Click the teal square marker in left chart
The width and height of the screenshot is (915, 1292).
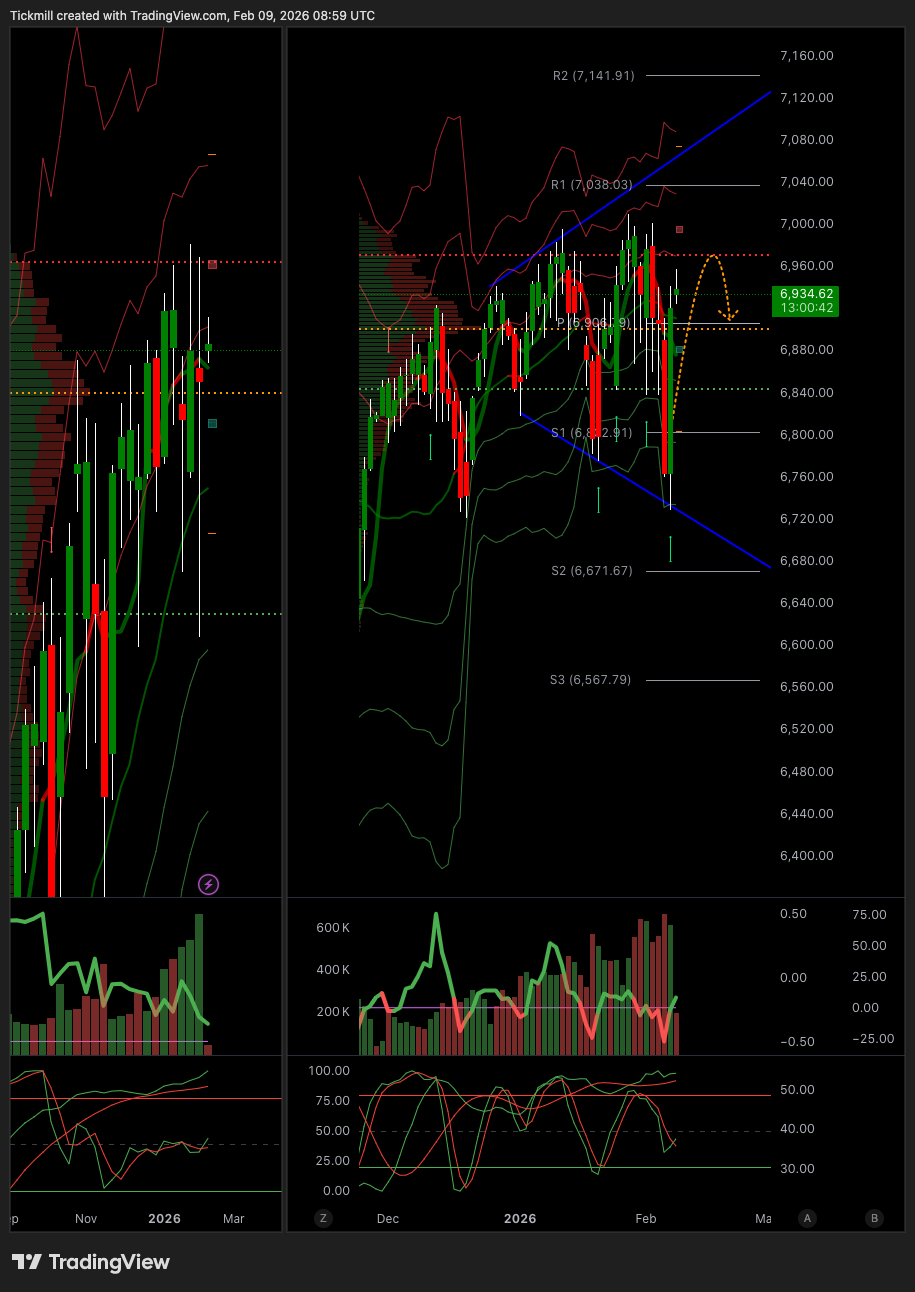pyautogui.click(x=212, y=424)
